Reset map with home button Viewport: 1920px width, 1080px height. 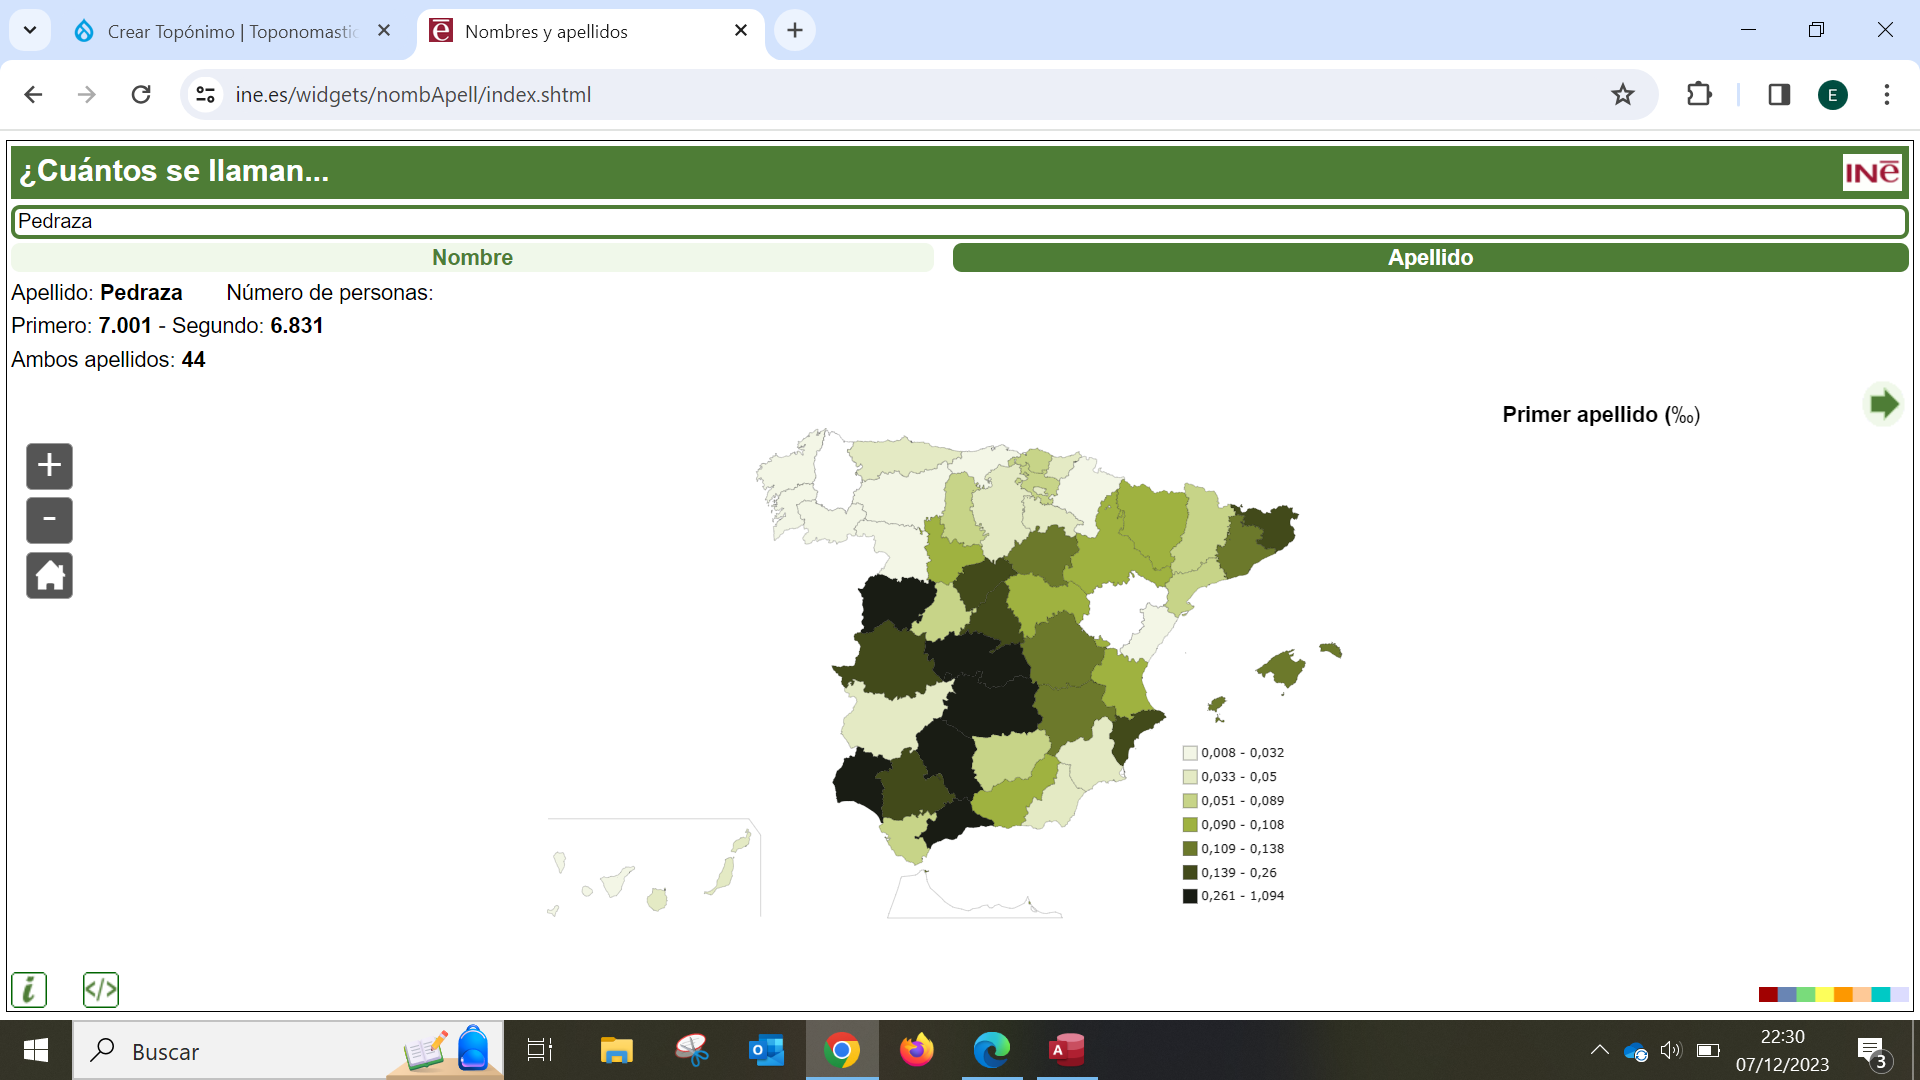49,576
